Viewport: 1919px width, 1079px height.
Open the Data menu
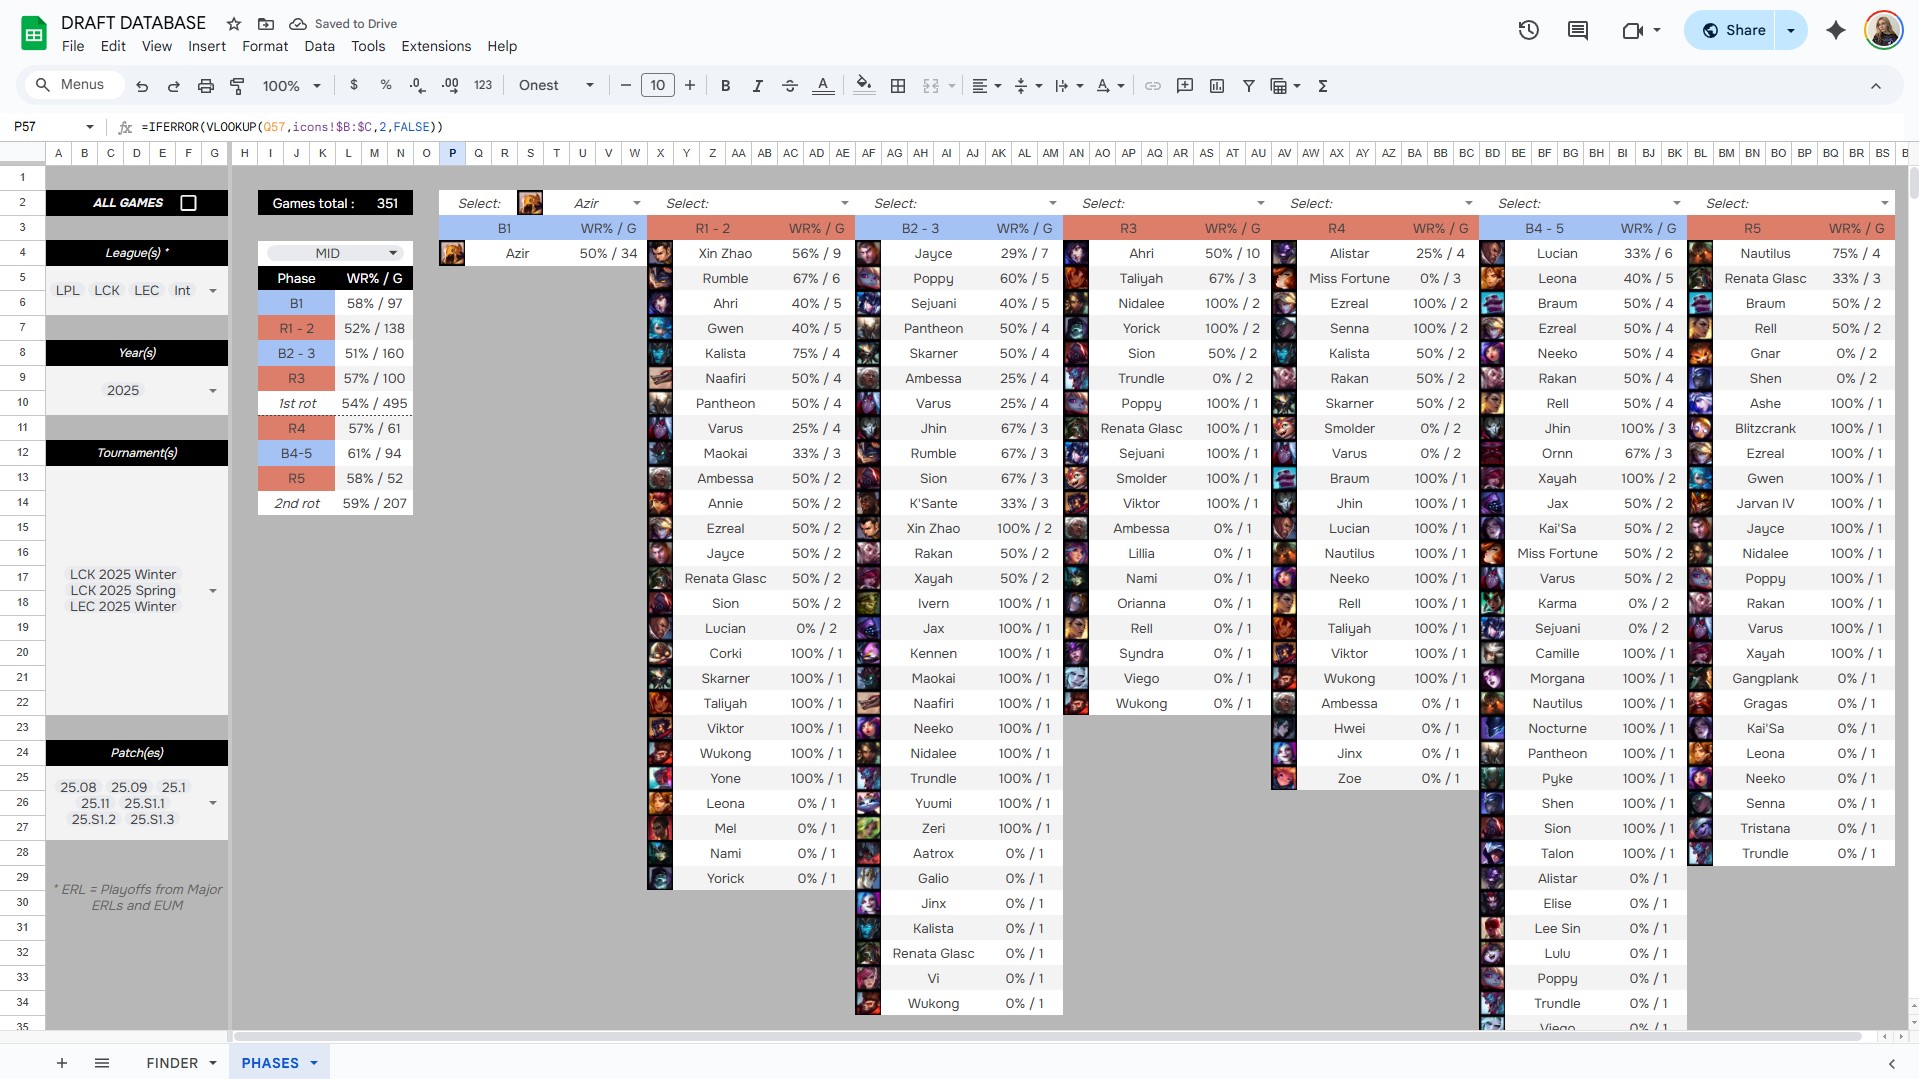point(320,46)
